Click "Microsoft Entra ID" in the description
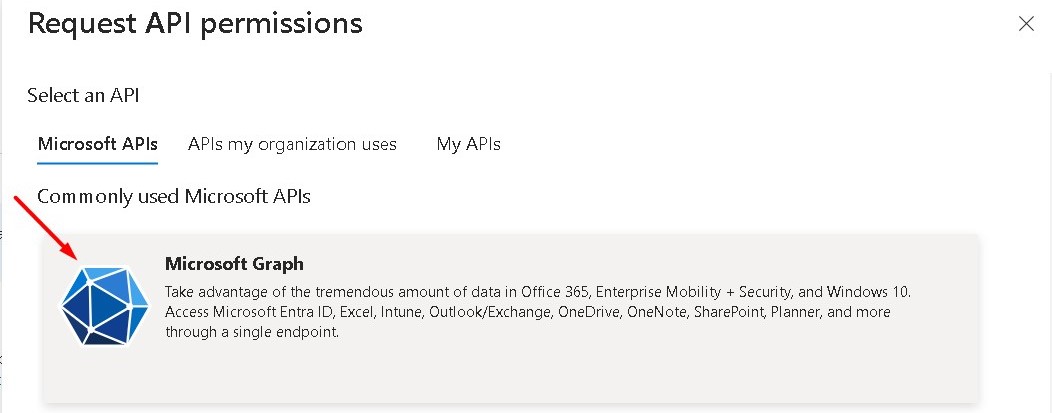This screenshot has height=413, width=1052. tap(274, 312)
